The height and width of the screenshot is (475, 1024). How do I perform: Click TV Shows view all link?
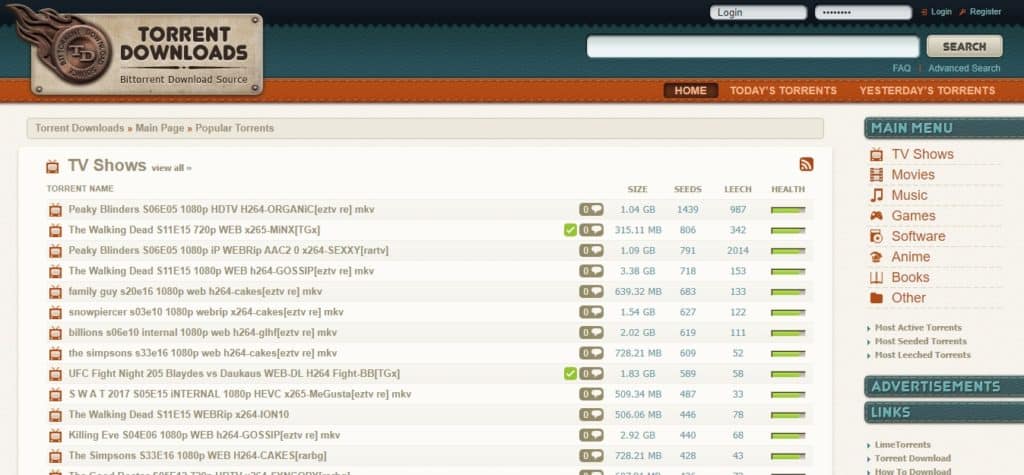pos(171,168)
